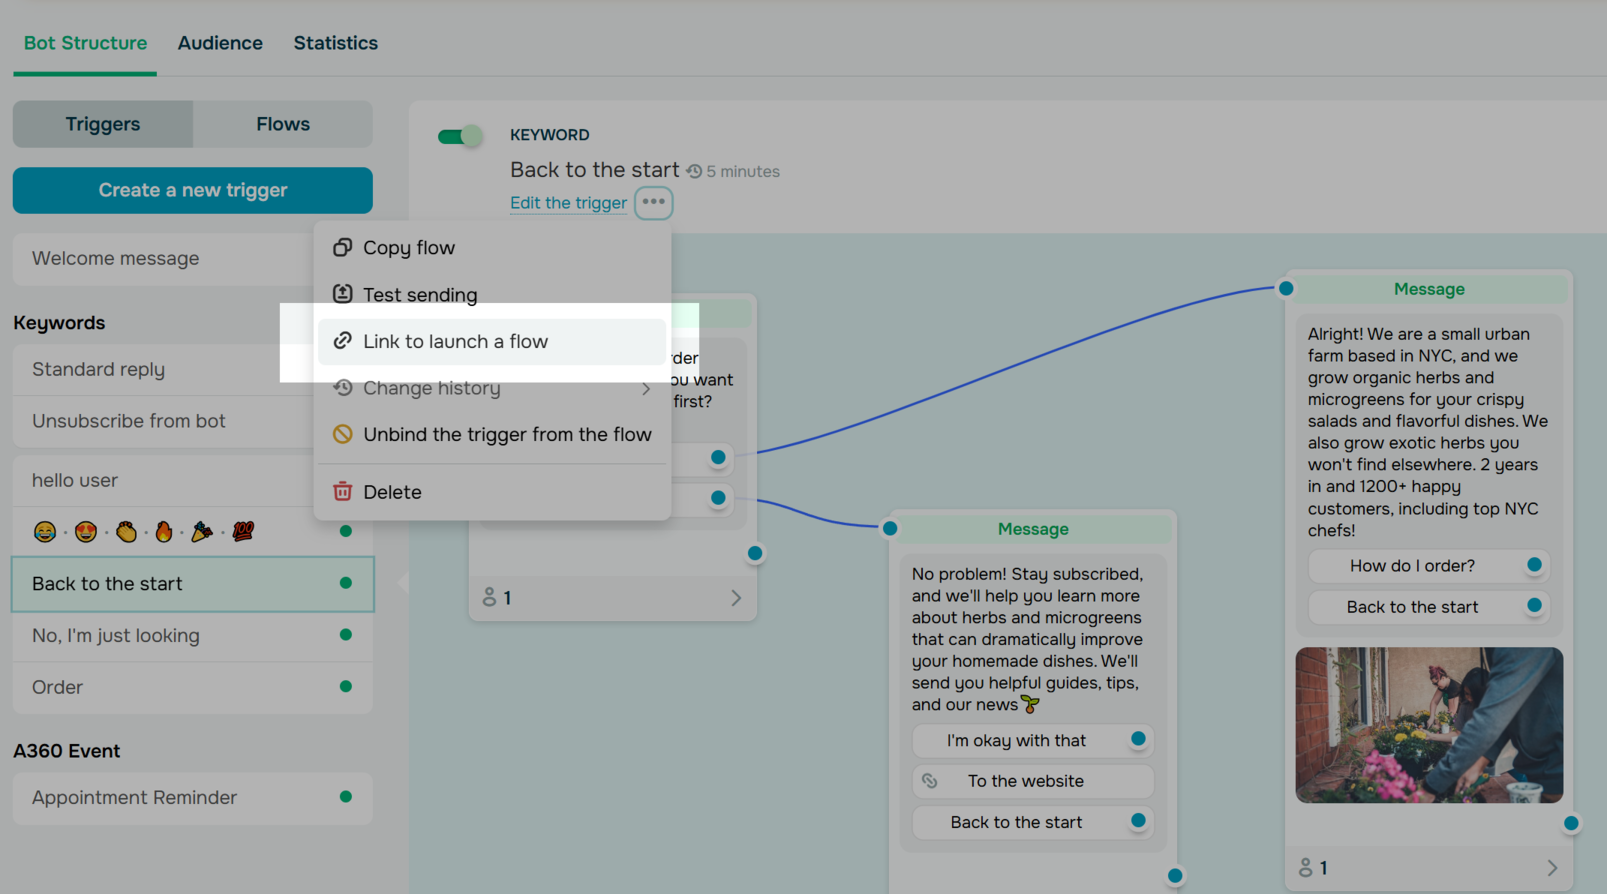
Task: Switch to the Flows tab
Action: pyautogui.click(x=283, y=124)
